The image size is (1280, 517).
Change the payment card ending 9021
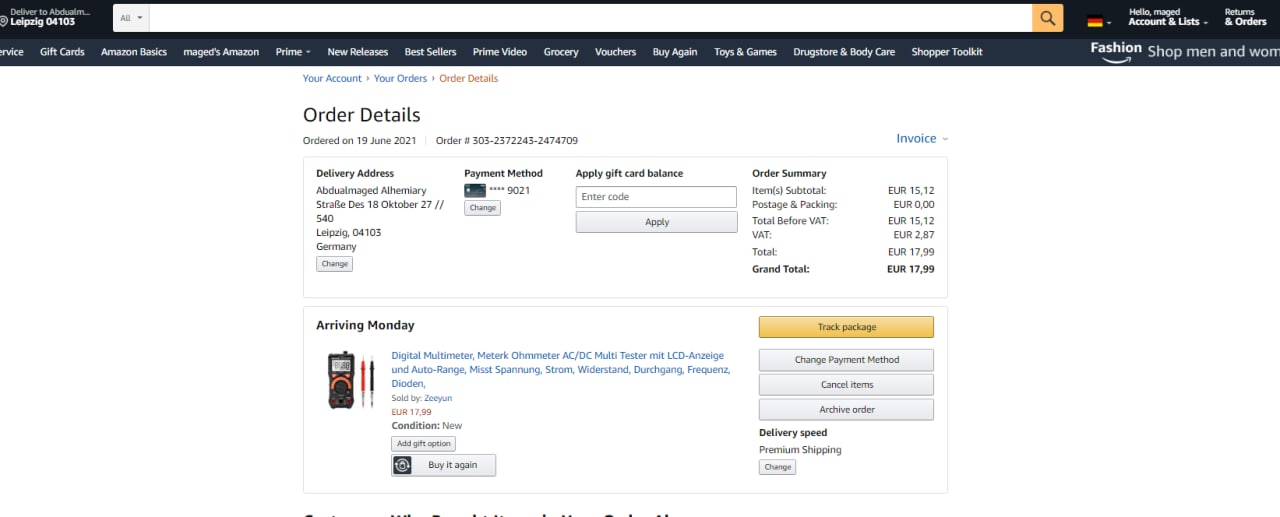[x=482, y=208]
